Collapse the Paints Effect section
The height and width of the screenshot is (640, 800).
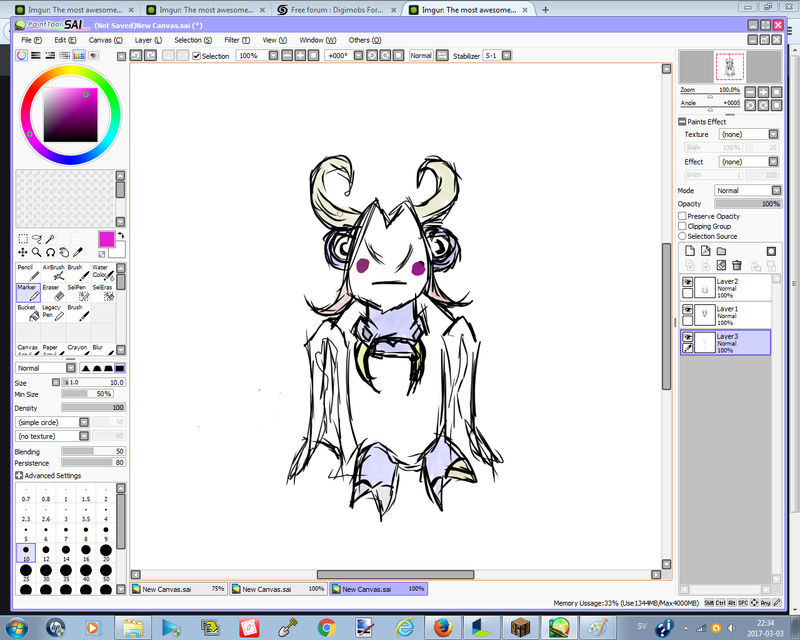pos(682,121)
